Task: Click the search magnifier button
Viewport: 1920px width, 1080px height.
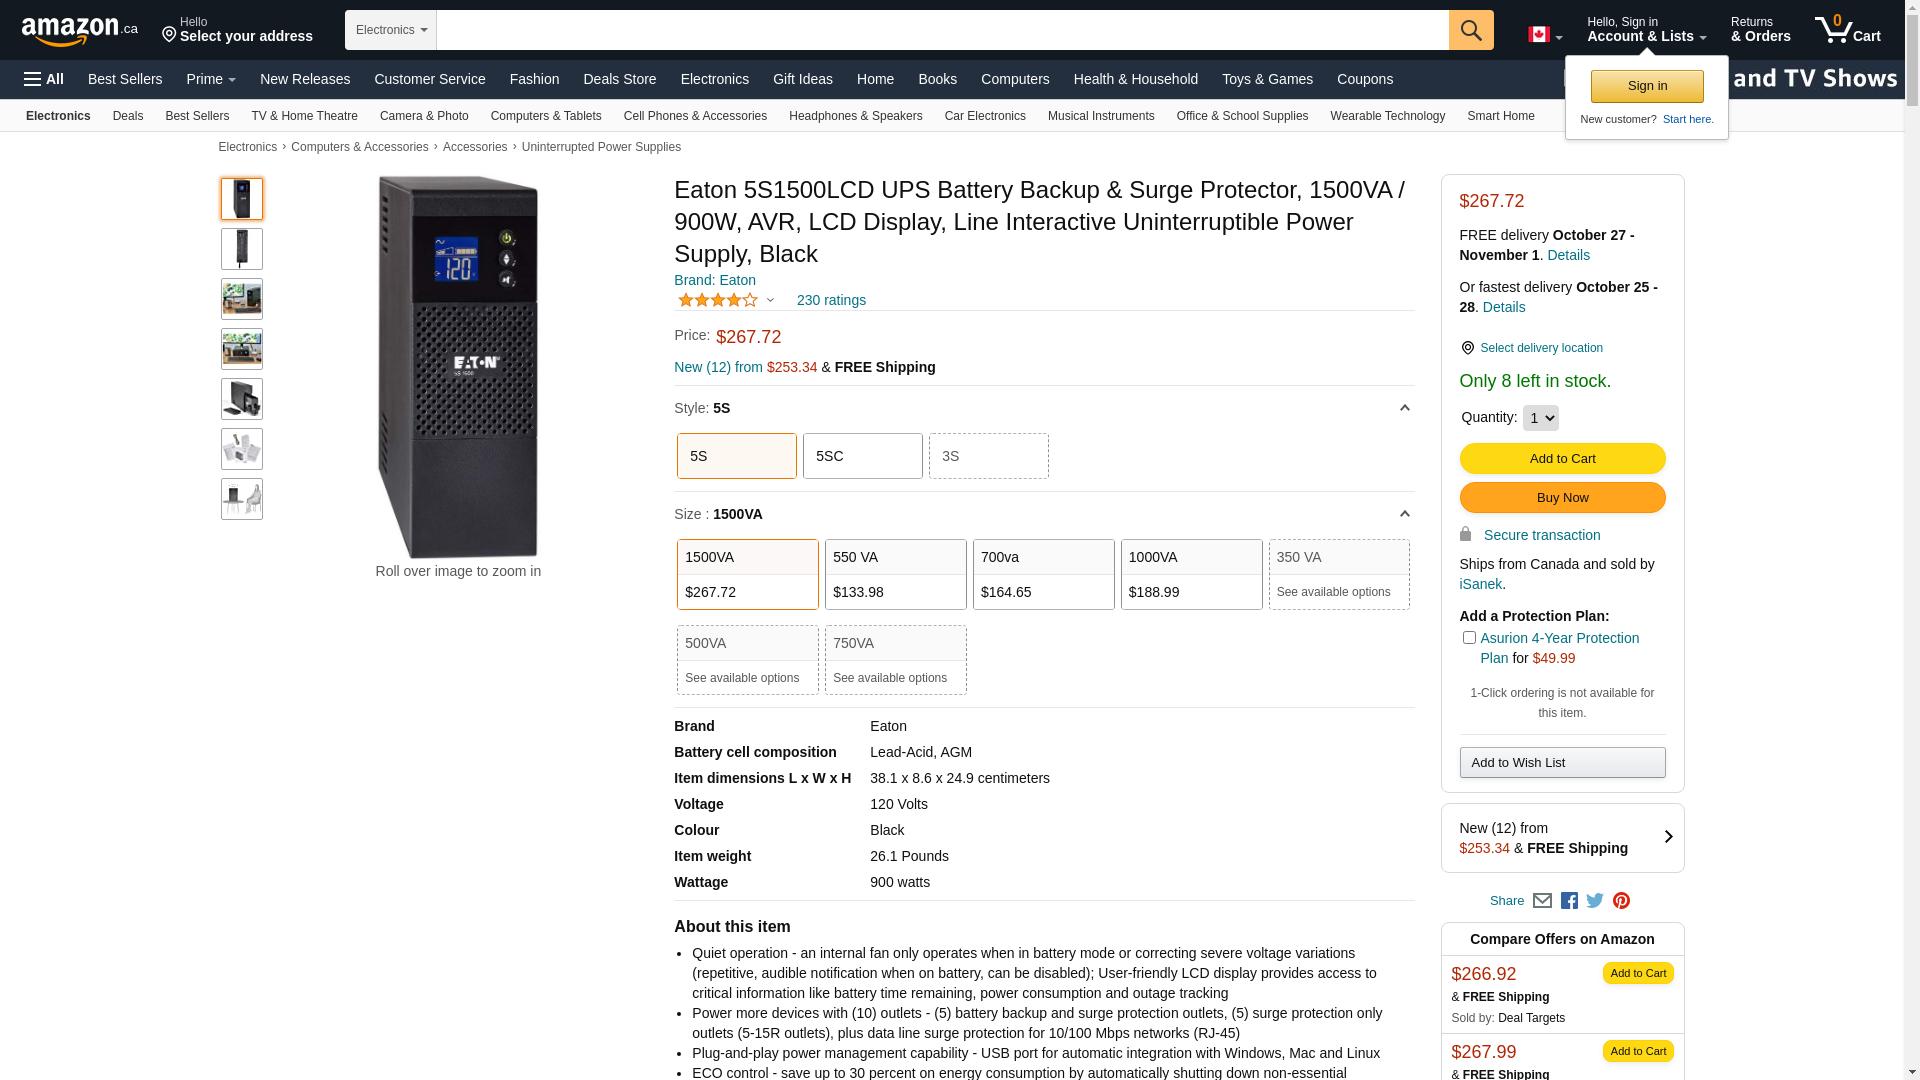Action: (x=1470, y=30)
